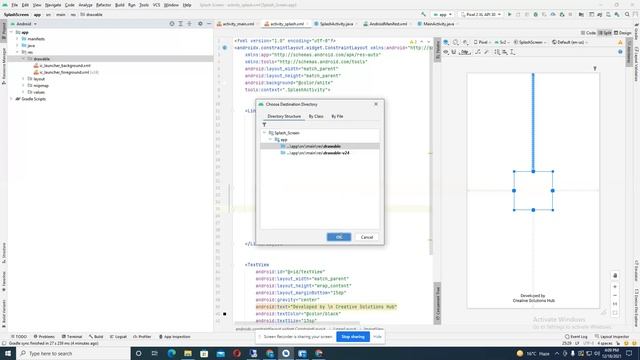Click the Debug app bug icon
Viewport: 640px width, 360px height.
536,14
